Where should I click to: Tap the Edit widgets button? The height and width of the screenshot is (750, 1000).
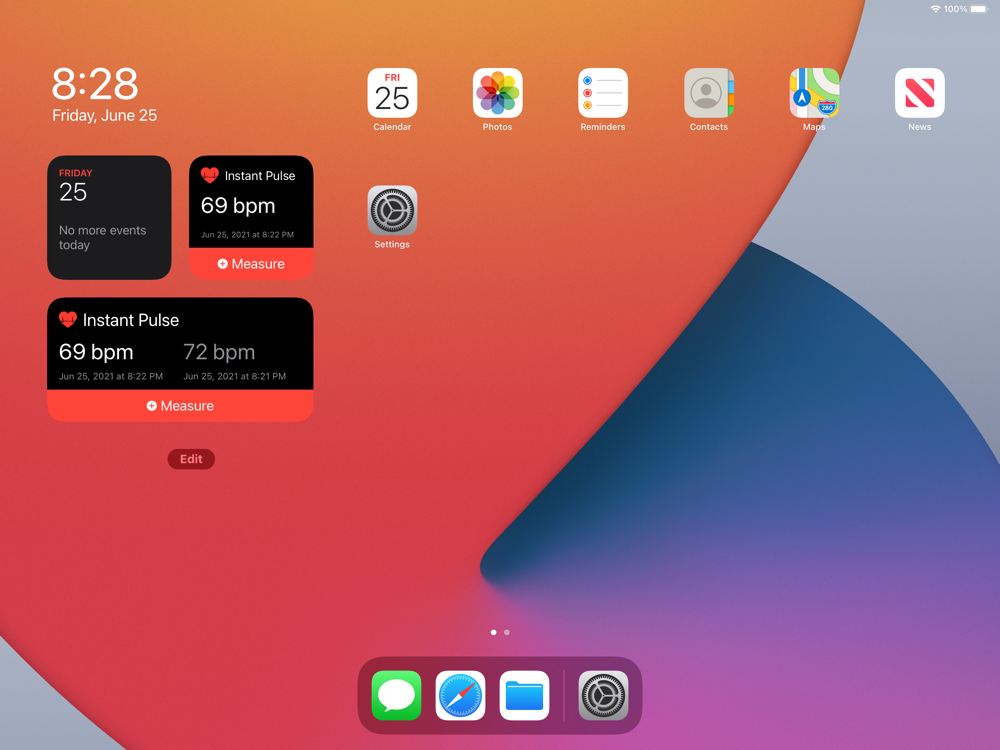point(191,459)
